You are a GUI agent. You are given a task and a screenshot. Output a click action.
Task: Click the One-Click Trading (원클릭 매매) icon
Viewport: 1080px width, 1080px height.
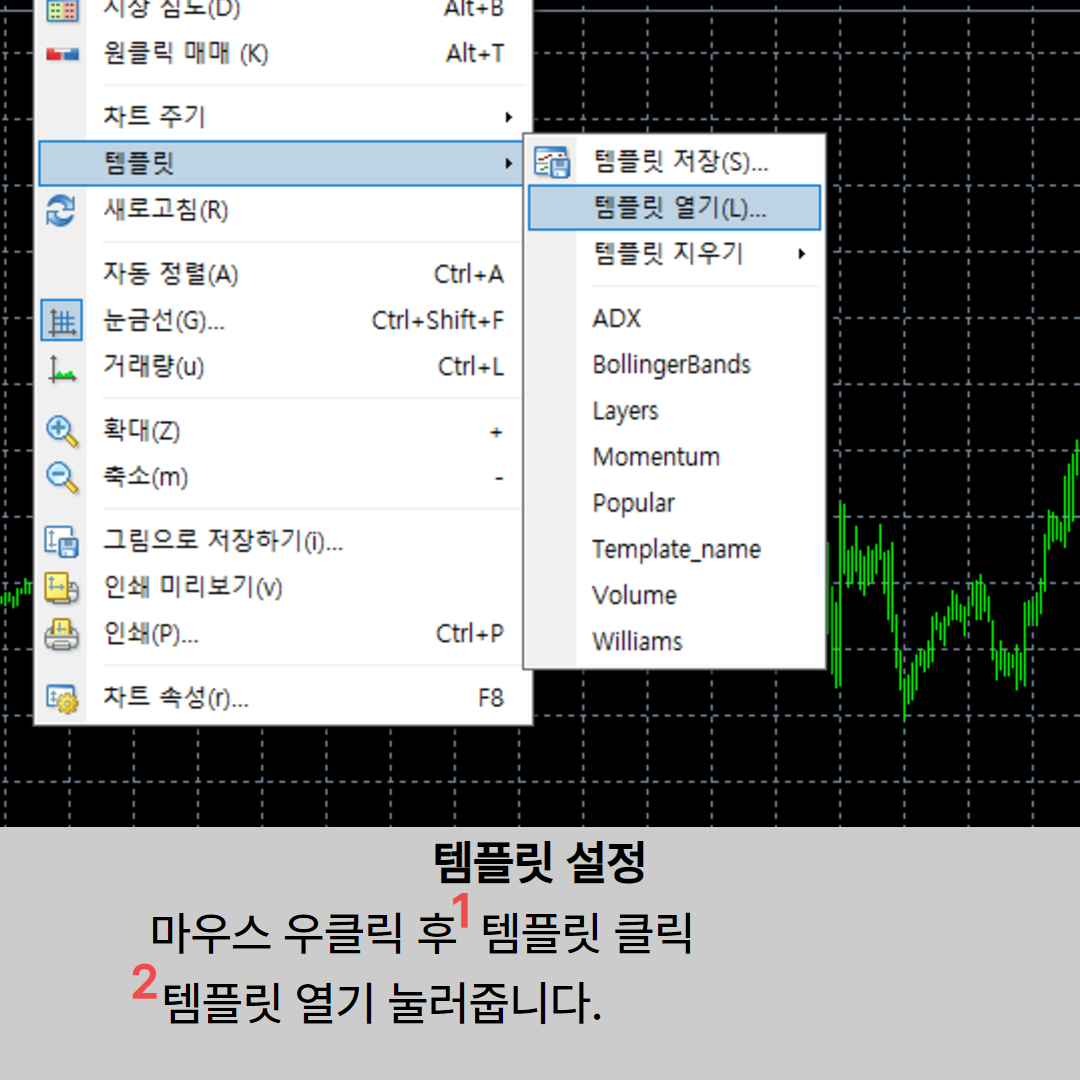pyautogui.click(x=62, y=53)
